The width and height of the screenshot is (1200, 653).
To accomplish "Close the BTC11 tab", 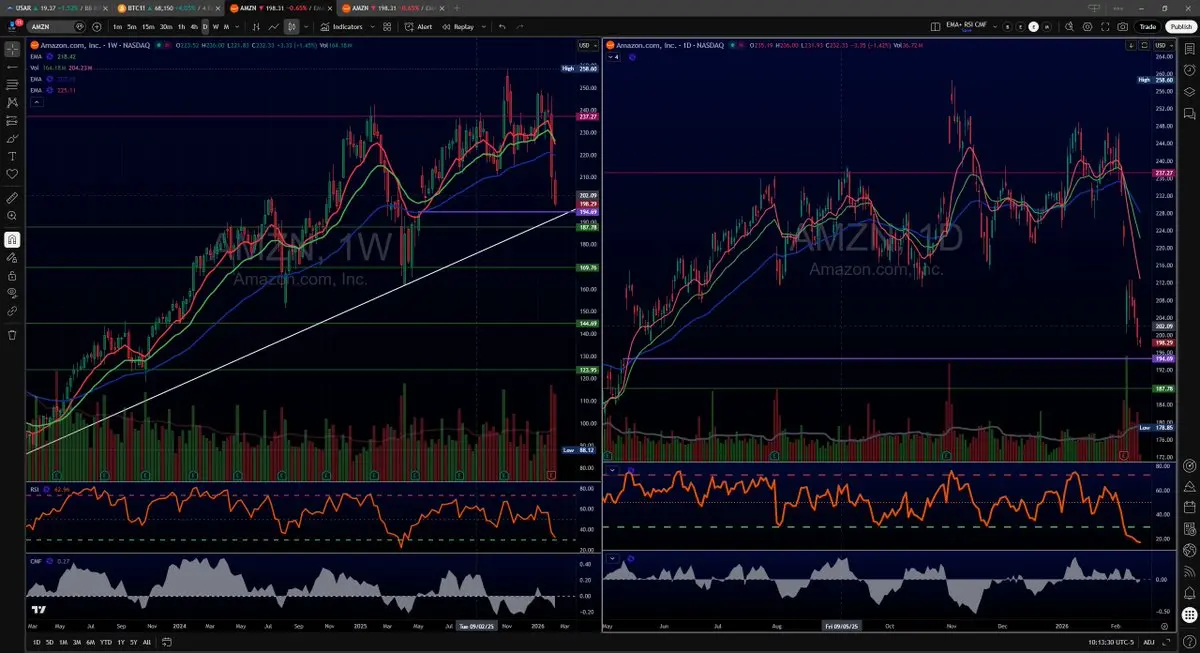I will [219, 8].
